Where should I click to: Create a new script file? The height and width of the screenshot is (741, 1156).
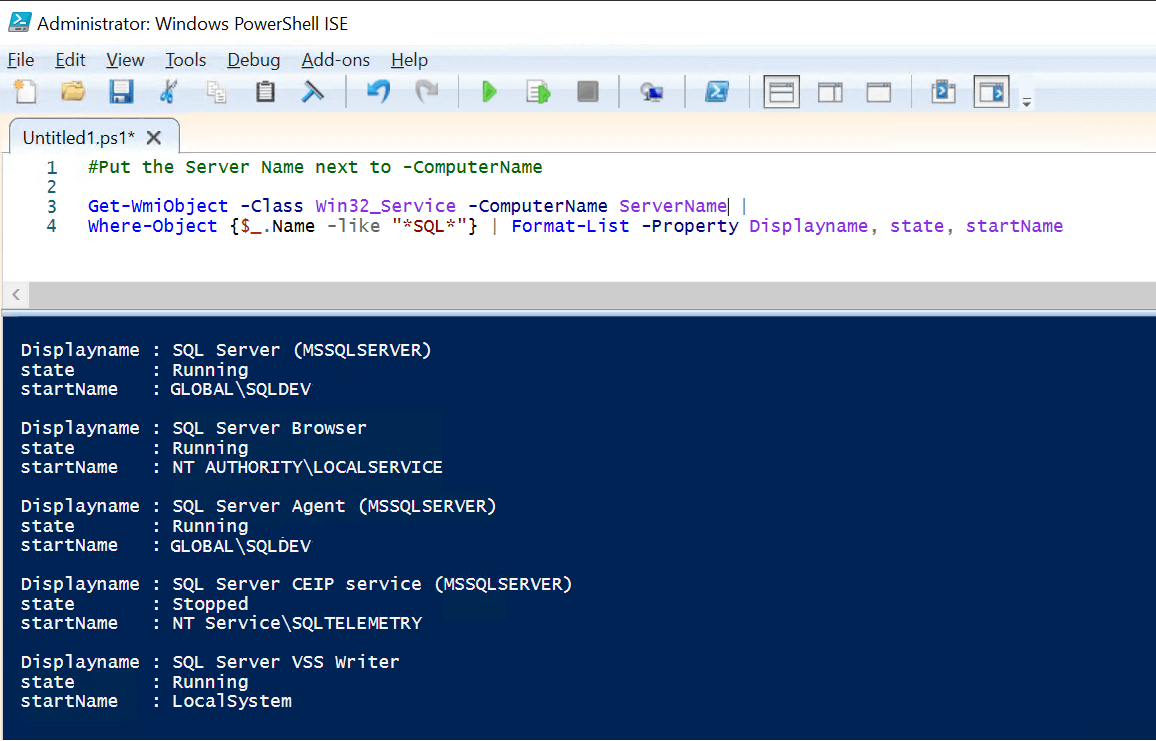point(25,91)
